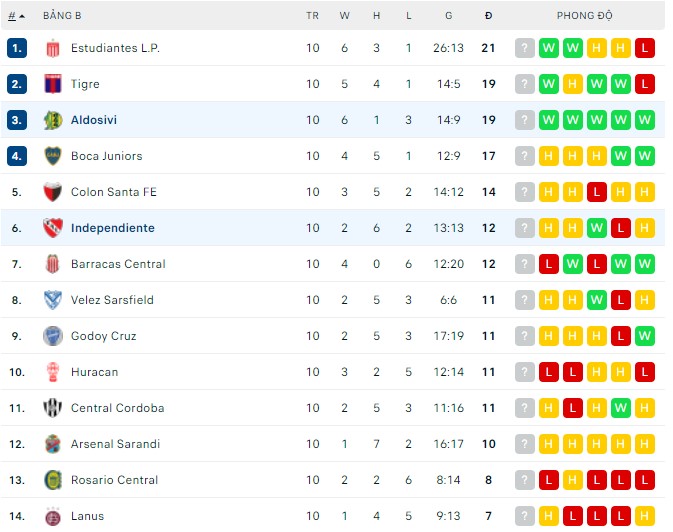Click the Independiente red crest

53,228
